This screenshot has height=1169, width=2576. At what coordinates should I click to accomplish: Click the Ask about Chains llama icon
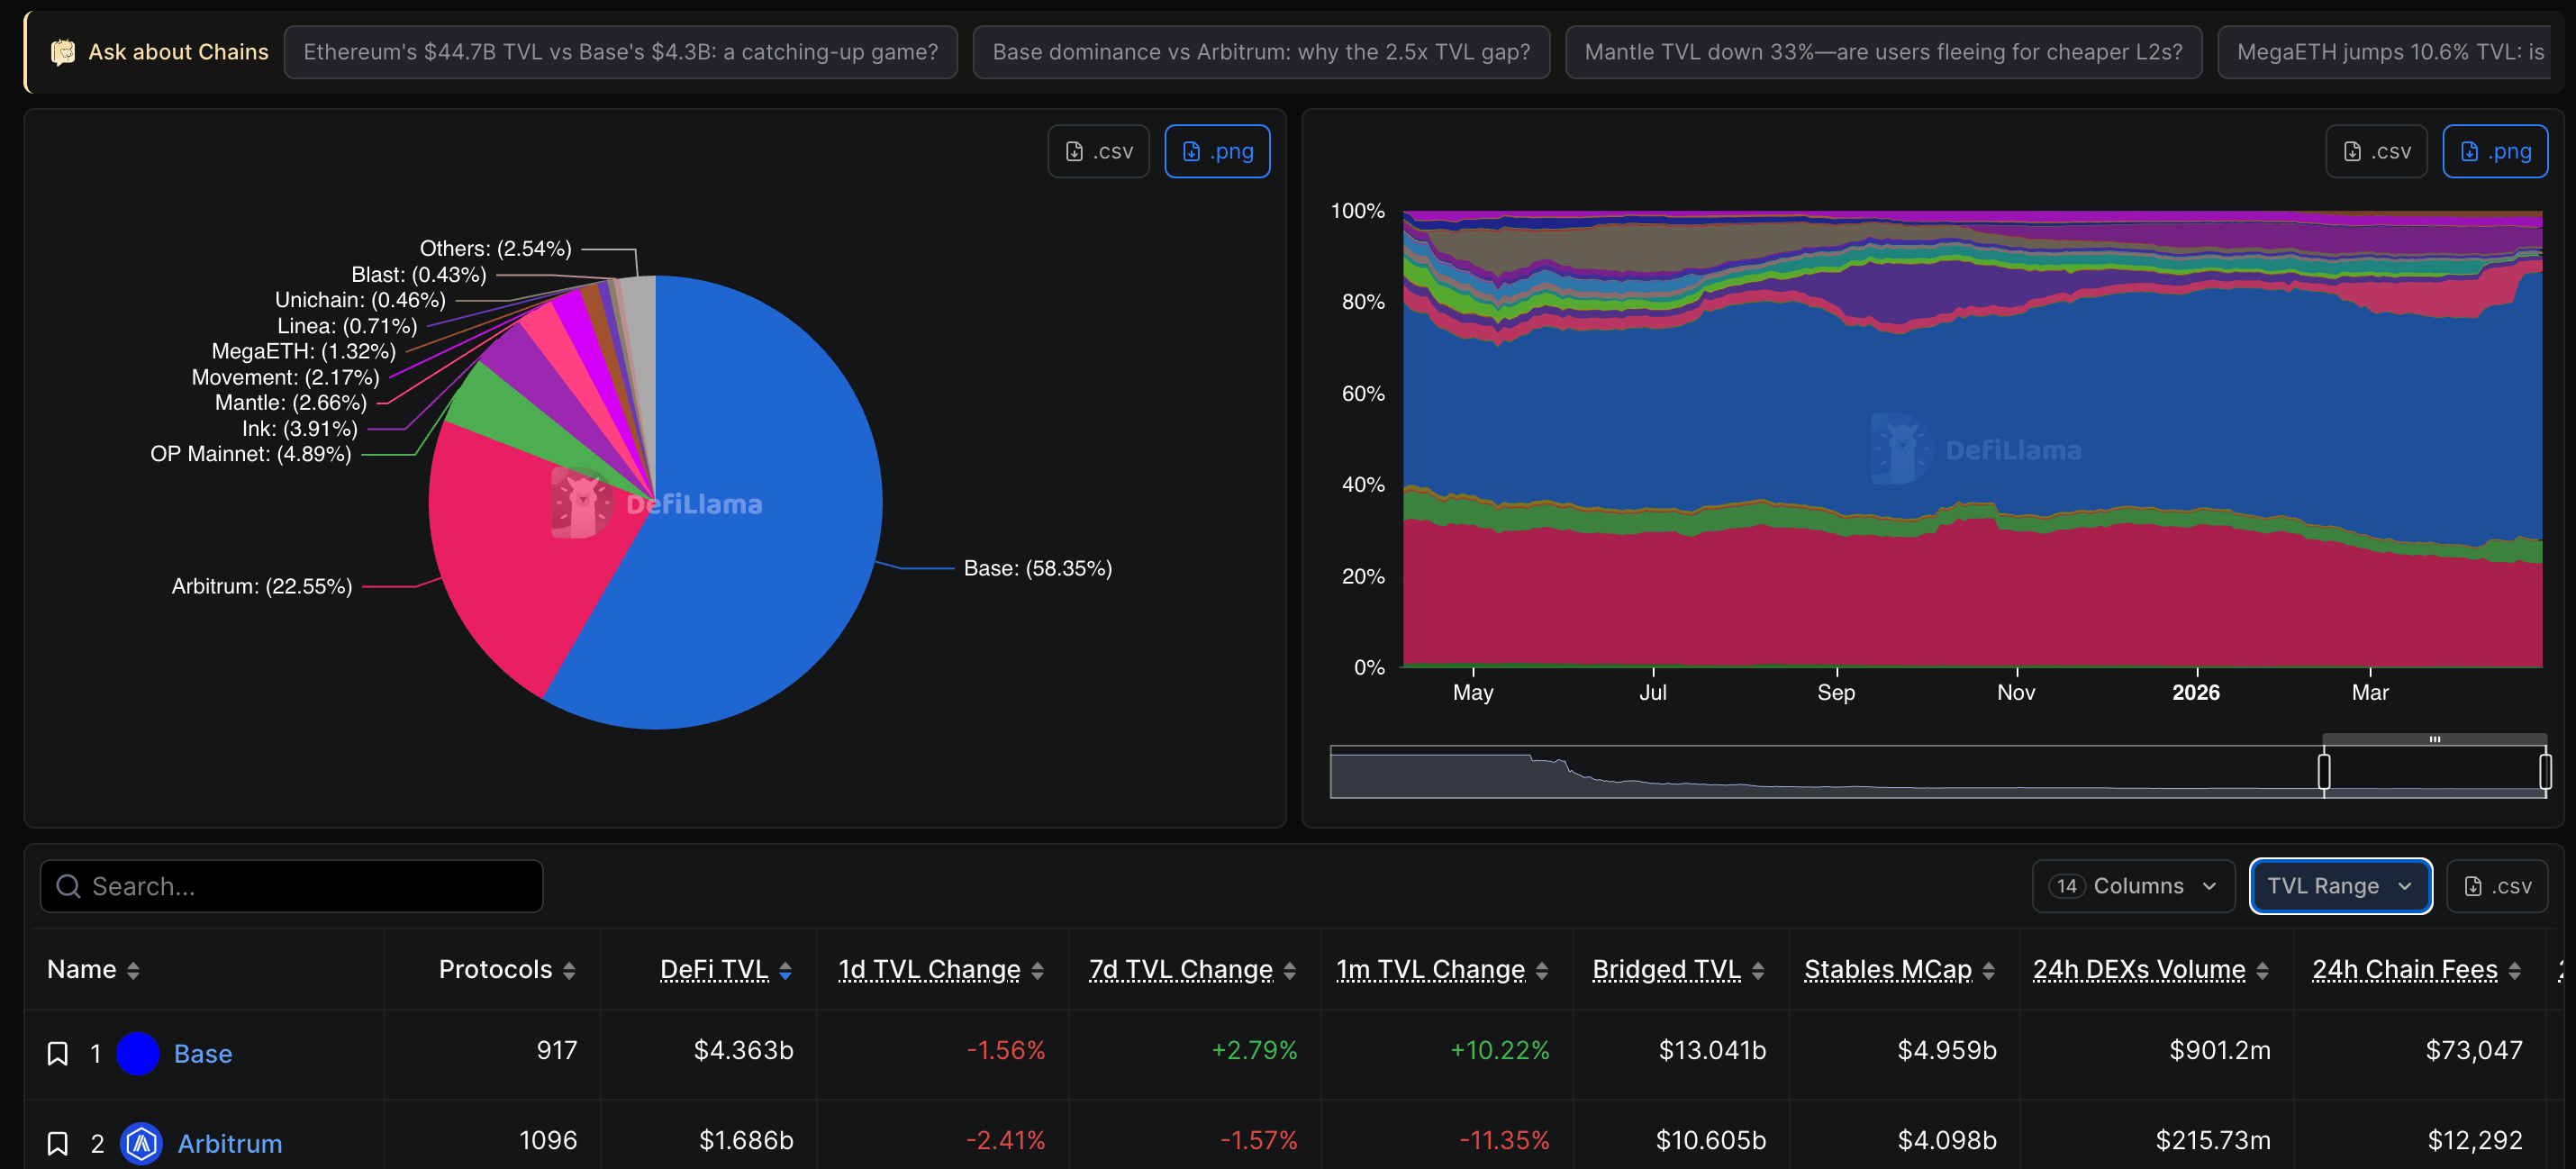[x=62, y=52]
